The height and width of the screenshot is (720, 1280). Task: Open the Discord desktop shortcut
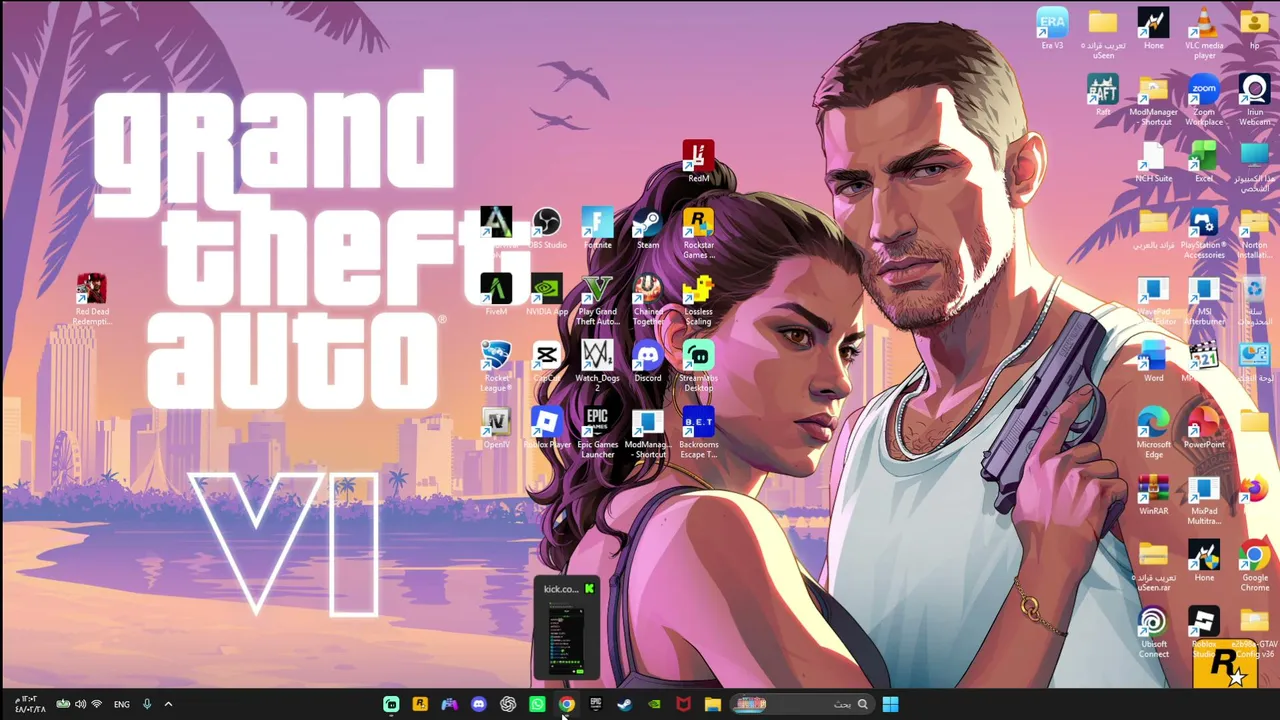click(x=648, y=362)
